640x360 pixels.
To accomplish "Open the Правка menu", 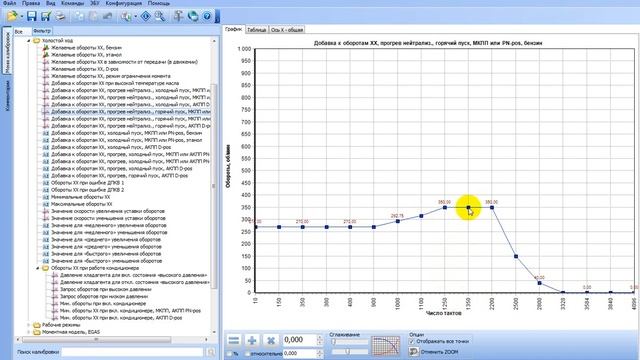I will pyautogui.click(x=31, y=3).
